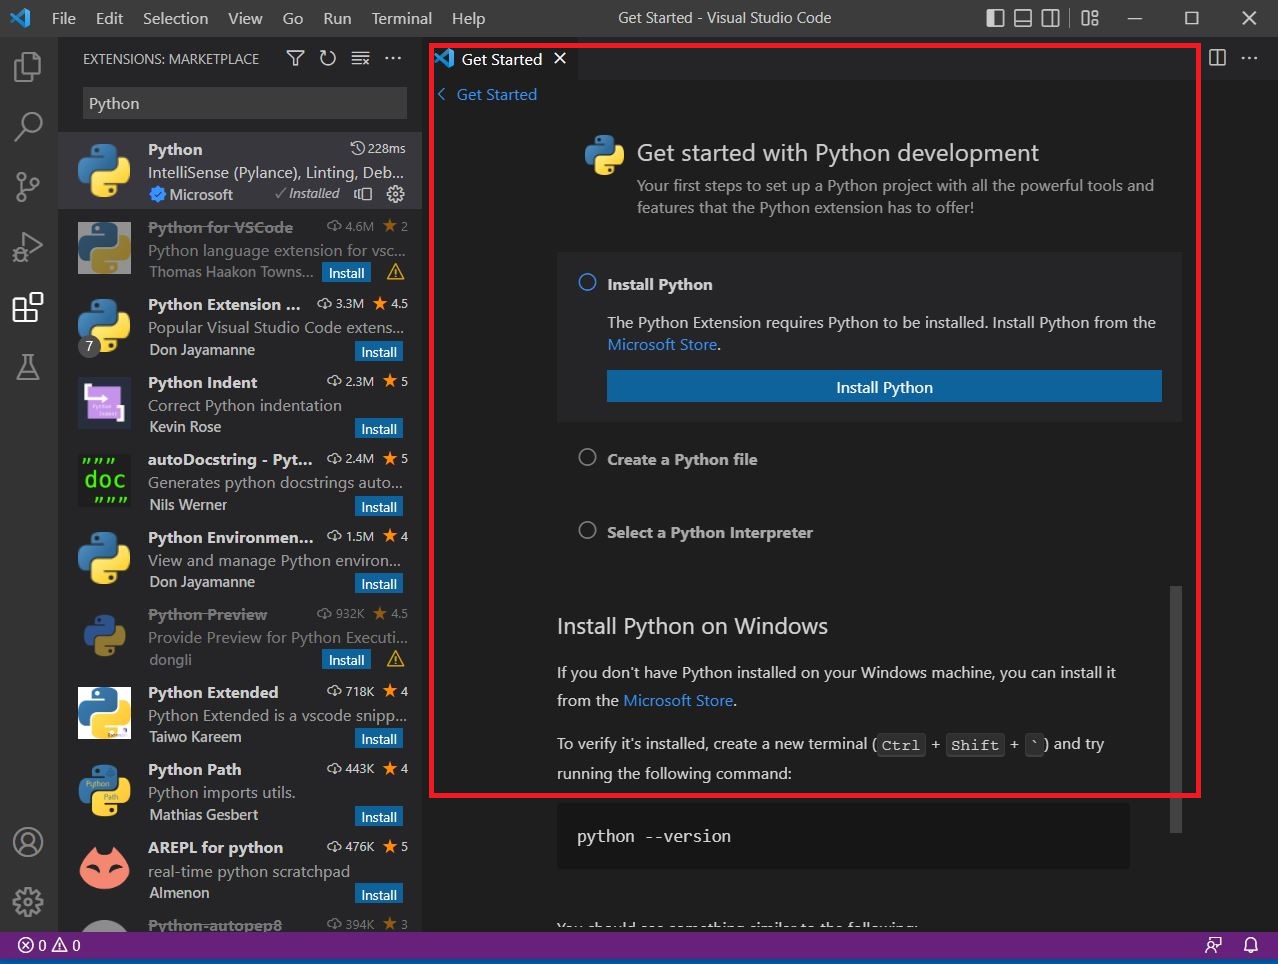Install the Python Preview extension
The width and height of the screenshot is (1278, 964).
pos(346,660)
